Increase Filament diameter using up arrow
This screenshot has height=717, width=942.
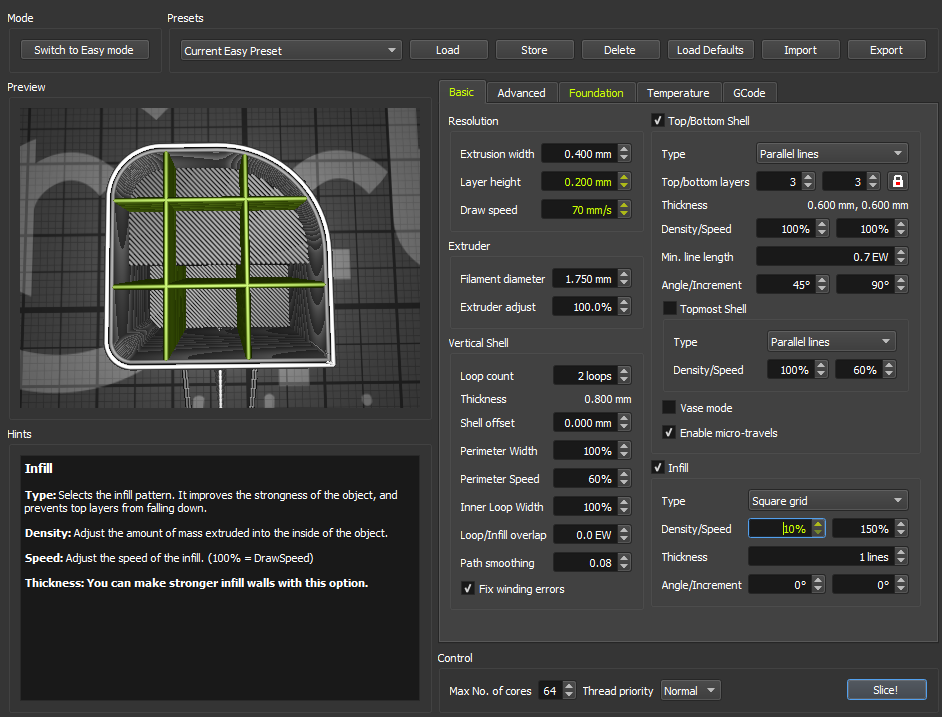(x=624, y=275)
